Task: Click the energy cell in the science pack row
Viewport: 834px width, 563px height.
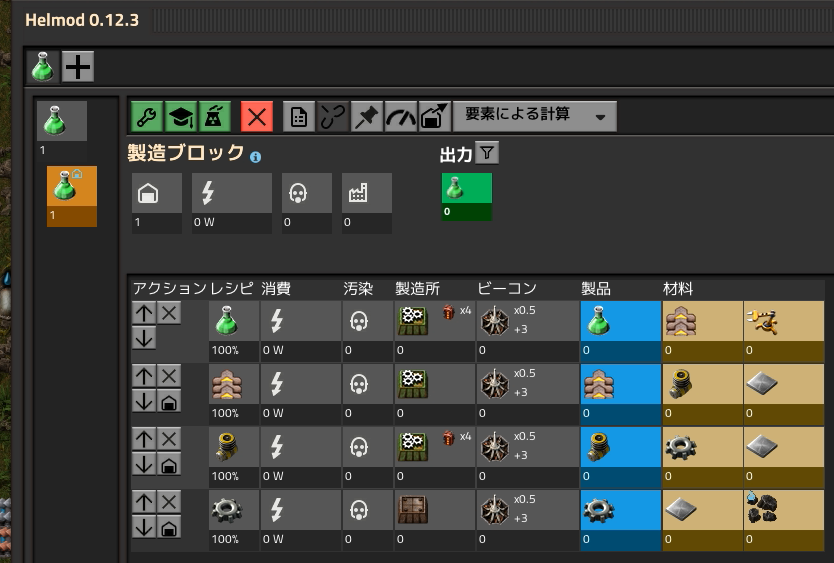Action: click(301, 331)
